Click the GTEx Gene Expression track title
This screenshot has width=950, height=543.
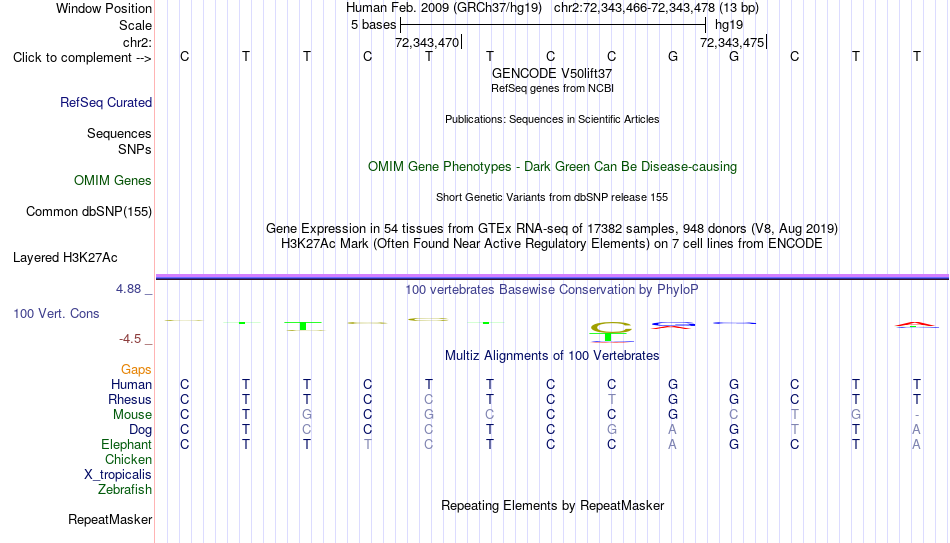click(552, 228)
